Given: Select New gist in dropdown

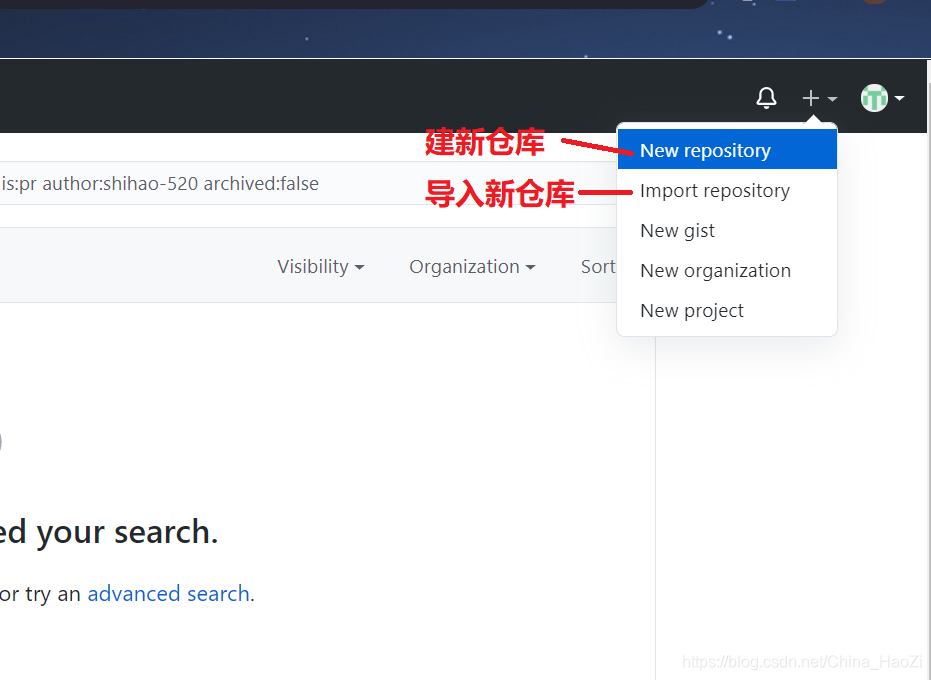Looking at the screenshot, I should point(727,230).
